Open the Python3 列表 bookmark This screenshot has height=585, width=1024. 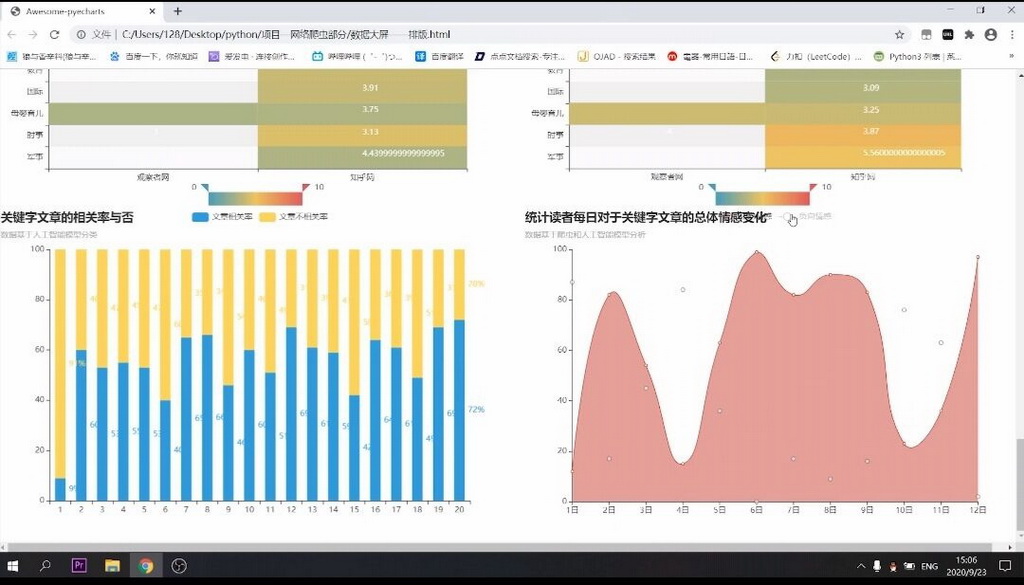pos(918,56)
